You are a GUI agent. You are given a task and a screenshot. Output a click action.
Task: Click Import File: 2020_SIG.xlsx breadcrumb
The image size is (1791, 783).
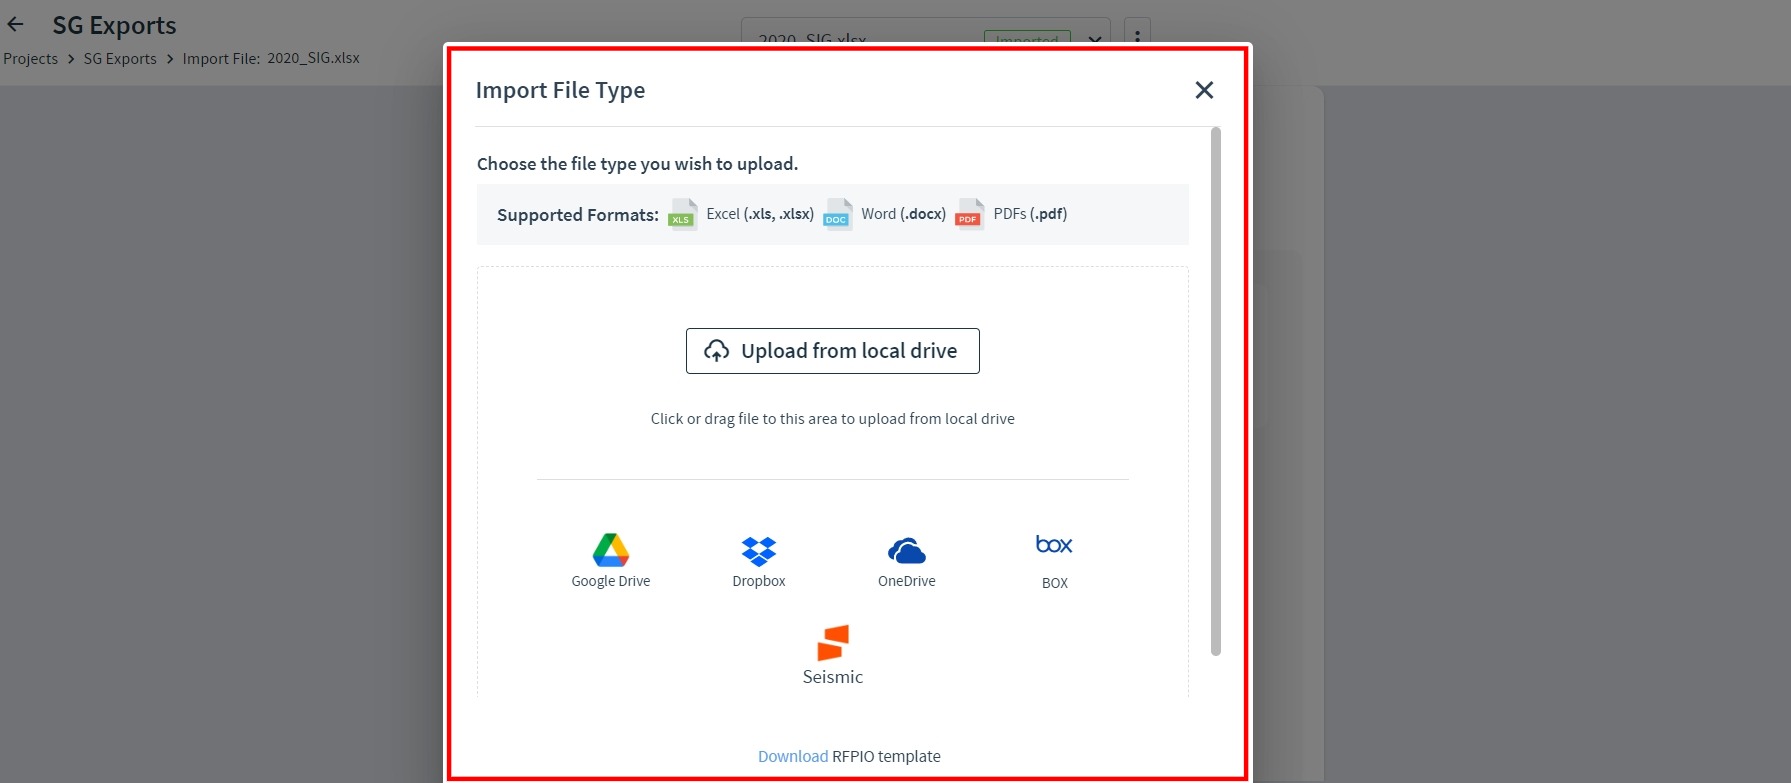pyautogui.click(x=271, y=59)
